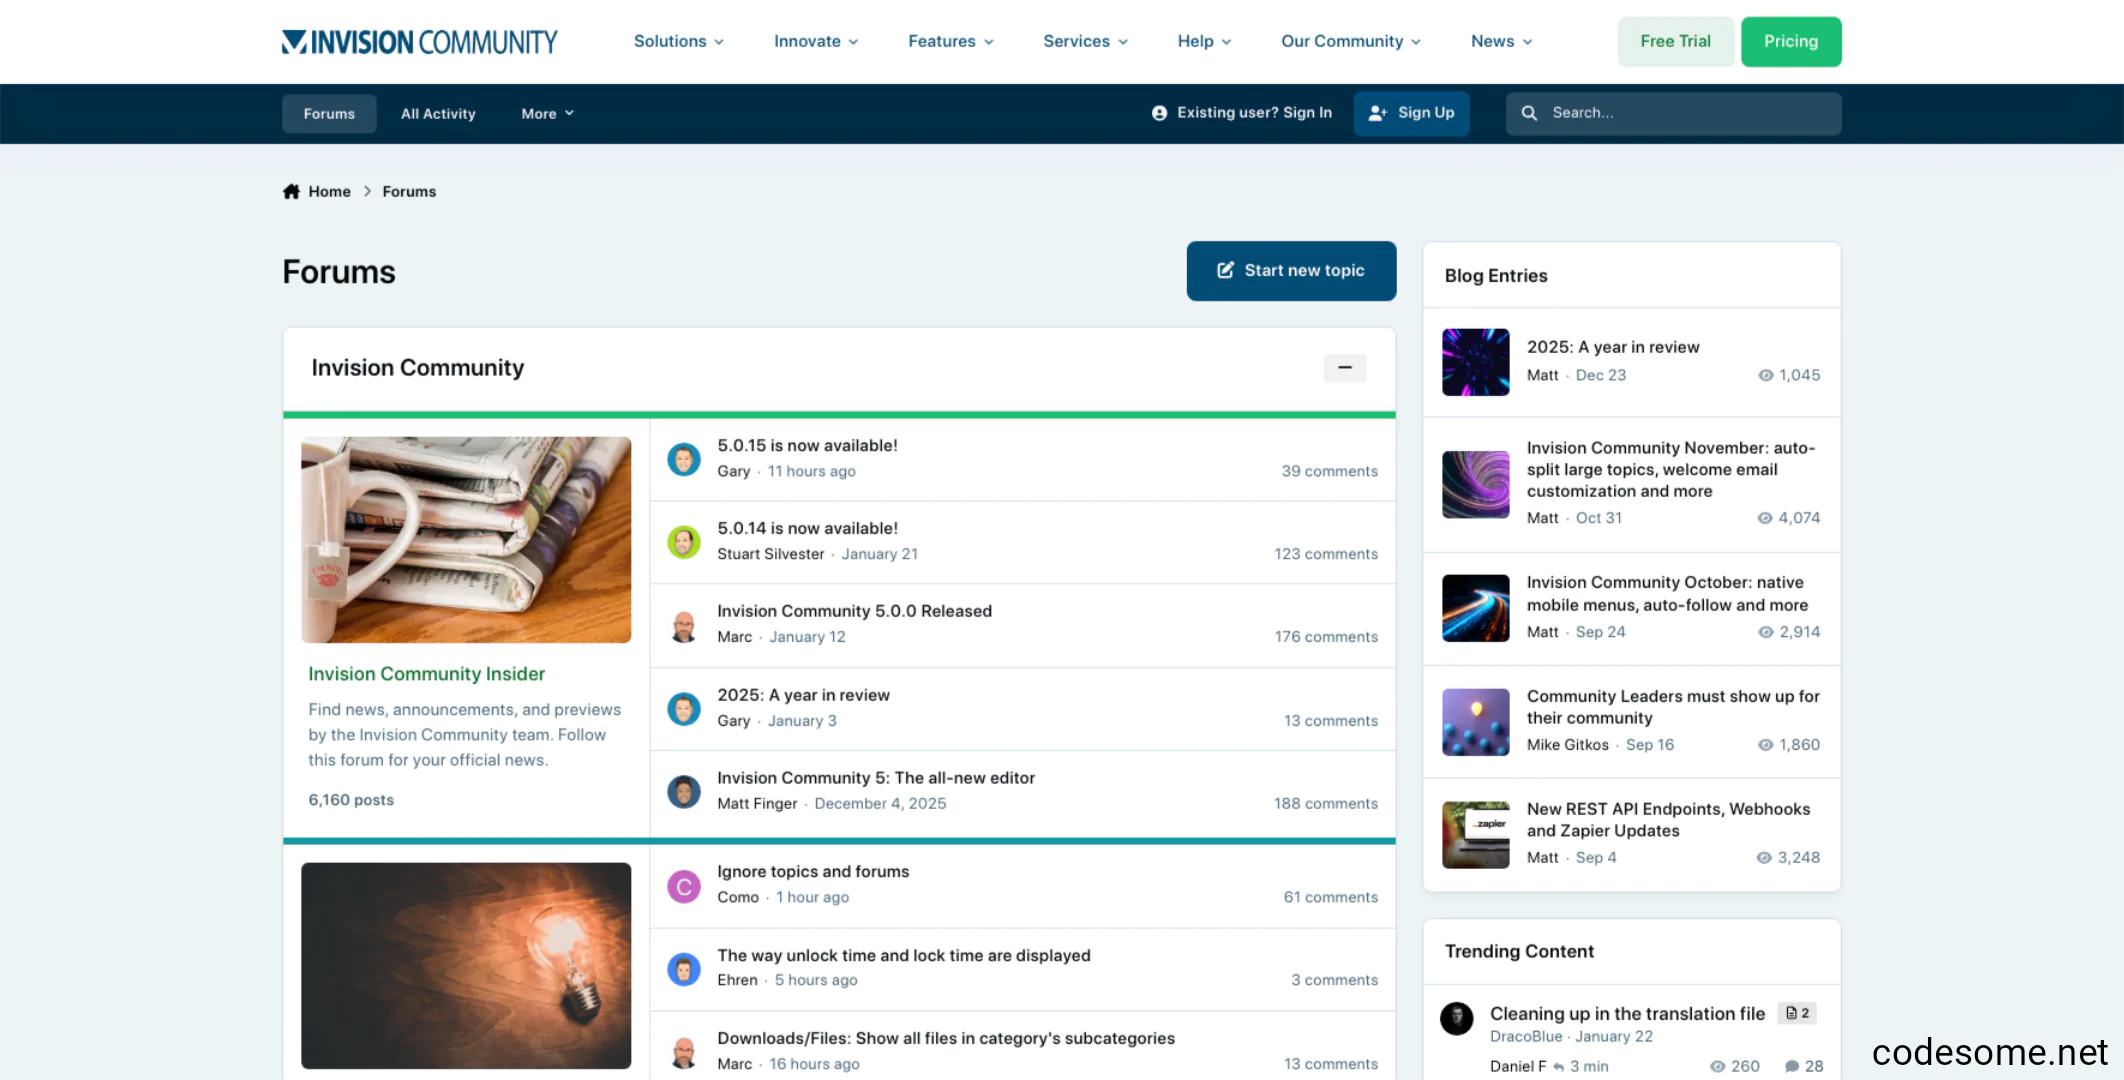Open trending 'Cleaning up in the translation file'
This screenshot has height=1080, width=2124.
pyautogui.click(x=1627, y=1014)
